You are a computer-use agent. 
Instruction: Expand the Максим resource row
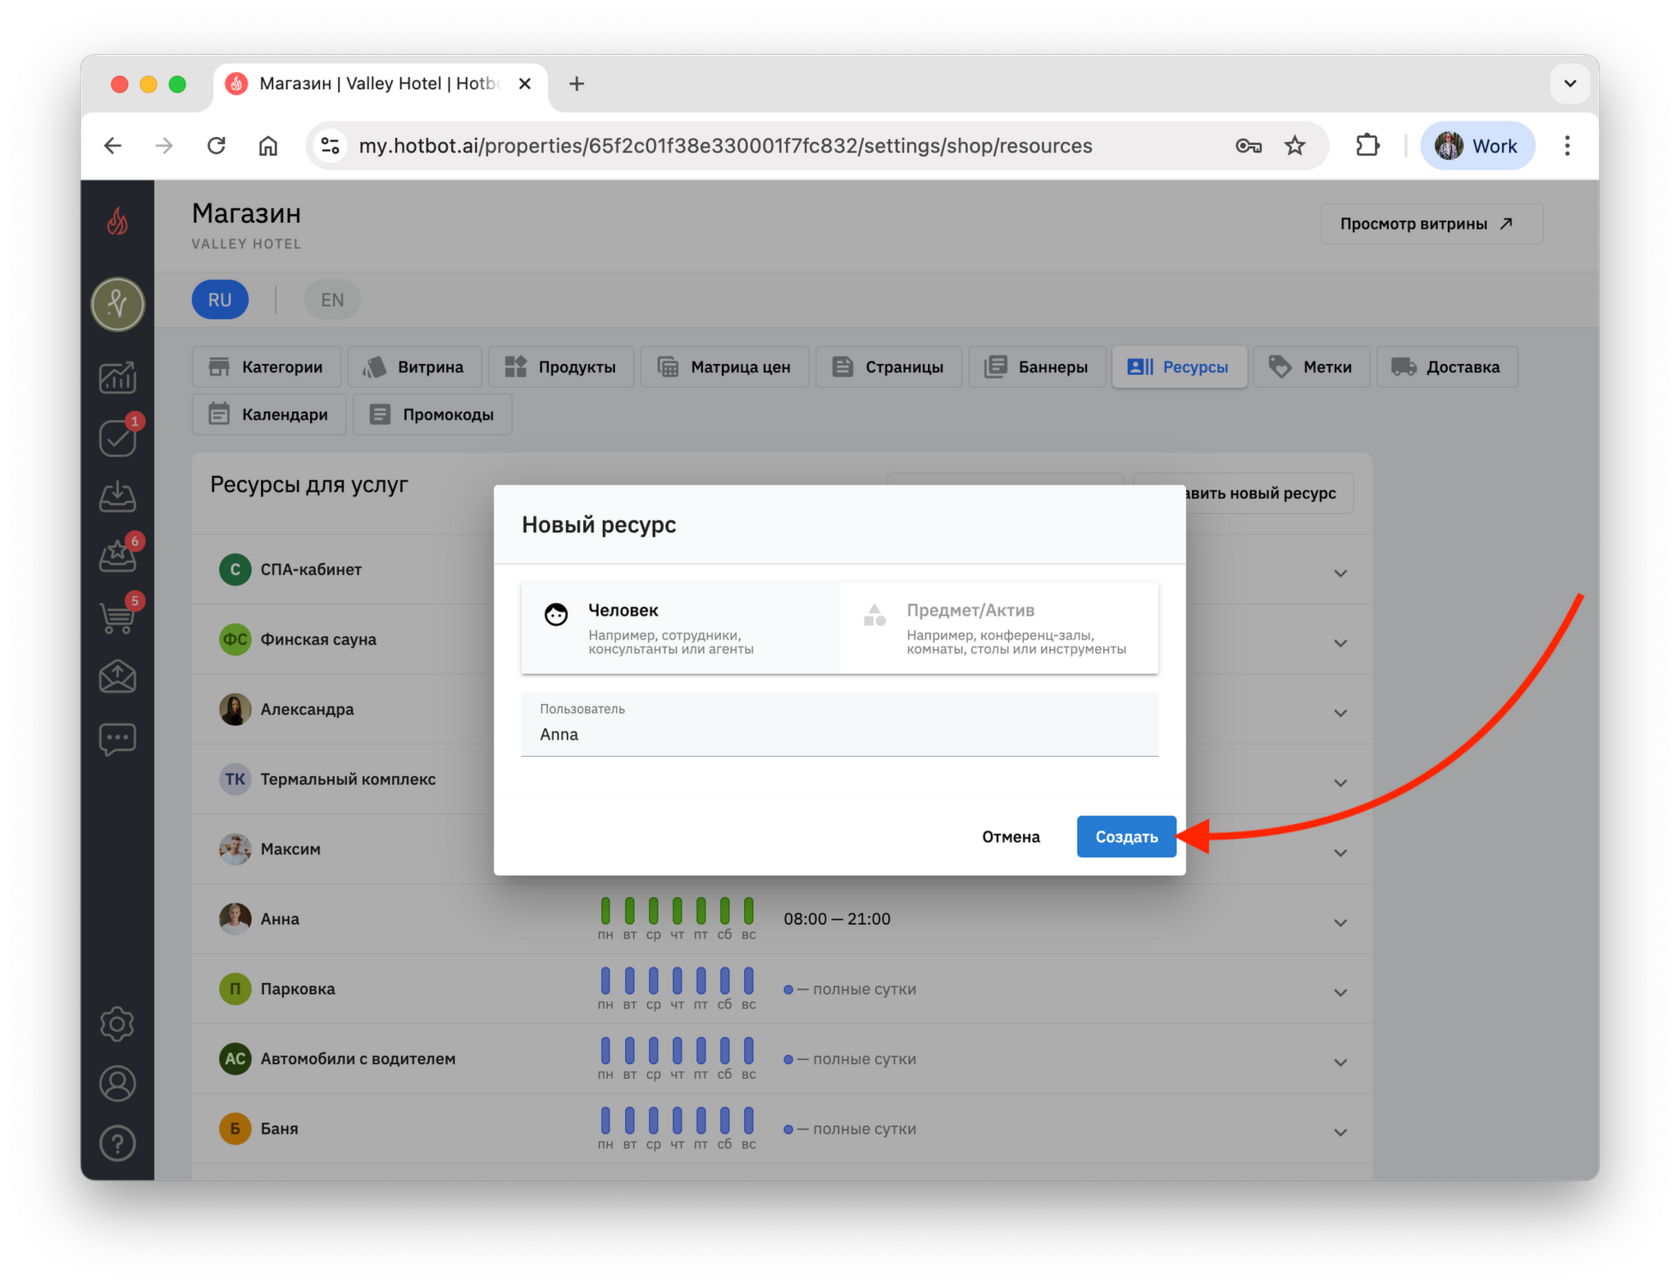(1340, 853)
